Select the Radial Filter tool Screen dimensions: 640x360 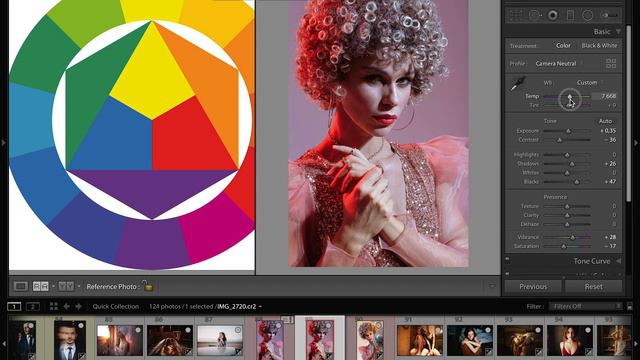point(587,16)
